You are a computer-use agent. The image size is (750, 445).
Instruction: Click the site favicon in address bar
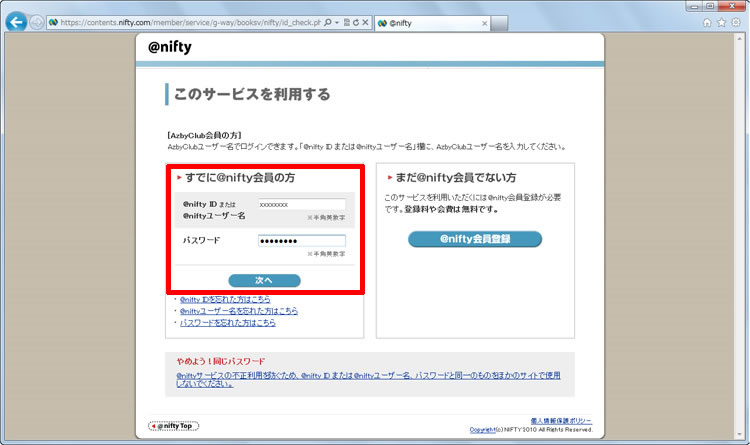click(x=53, y=22)
